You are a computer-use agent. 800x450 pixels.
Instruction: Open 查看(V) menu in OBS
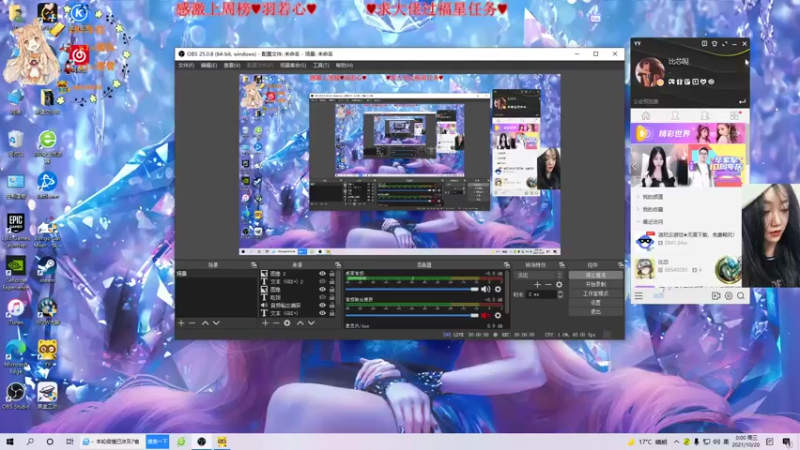tap(231, 65)
